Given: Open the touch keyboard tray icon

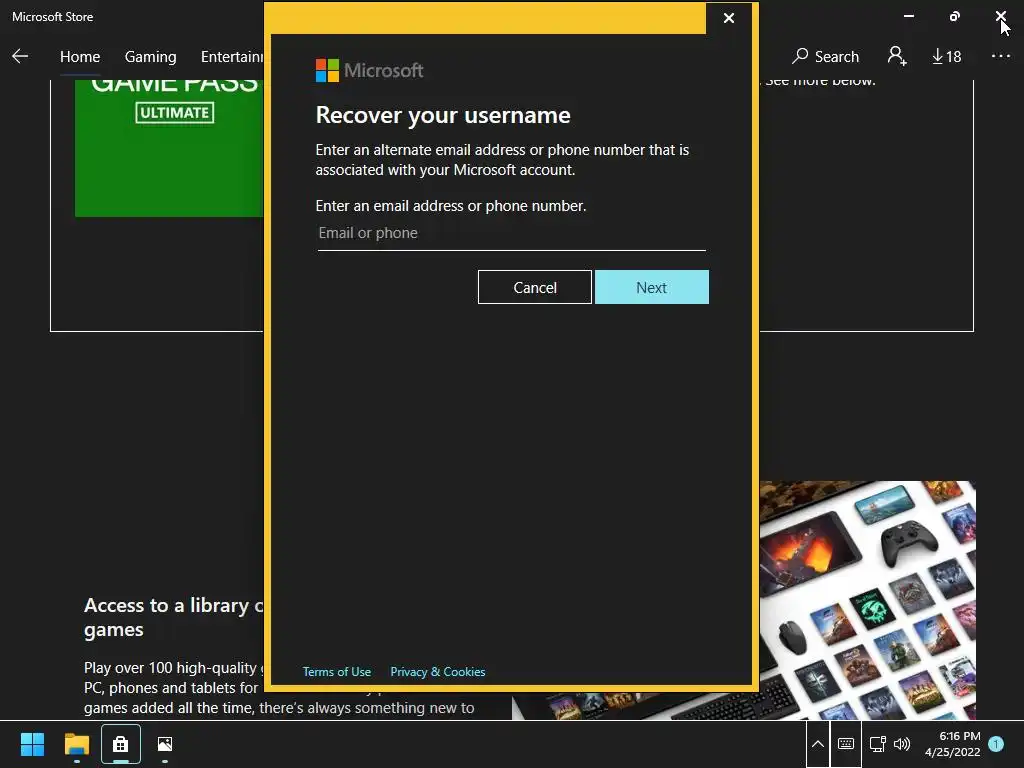Looking at the screenshot, I should (x=846, y=744).
